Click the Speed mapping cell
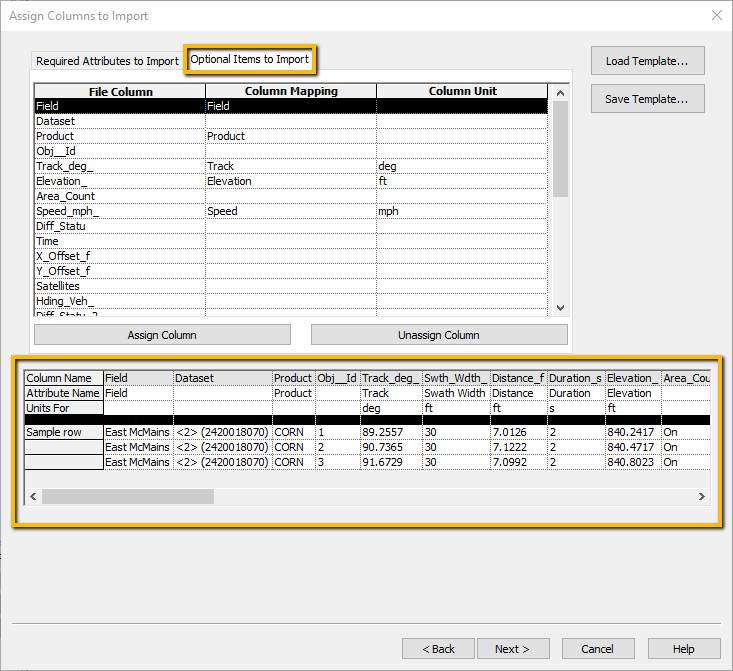This screenshot has height=671, width=733. click(x=291, y=211)
